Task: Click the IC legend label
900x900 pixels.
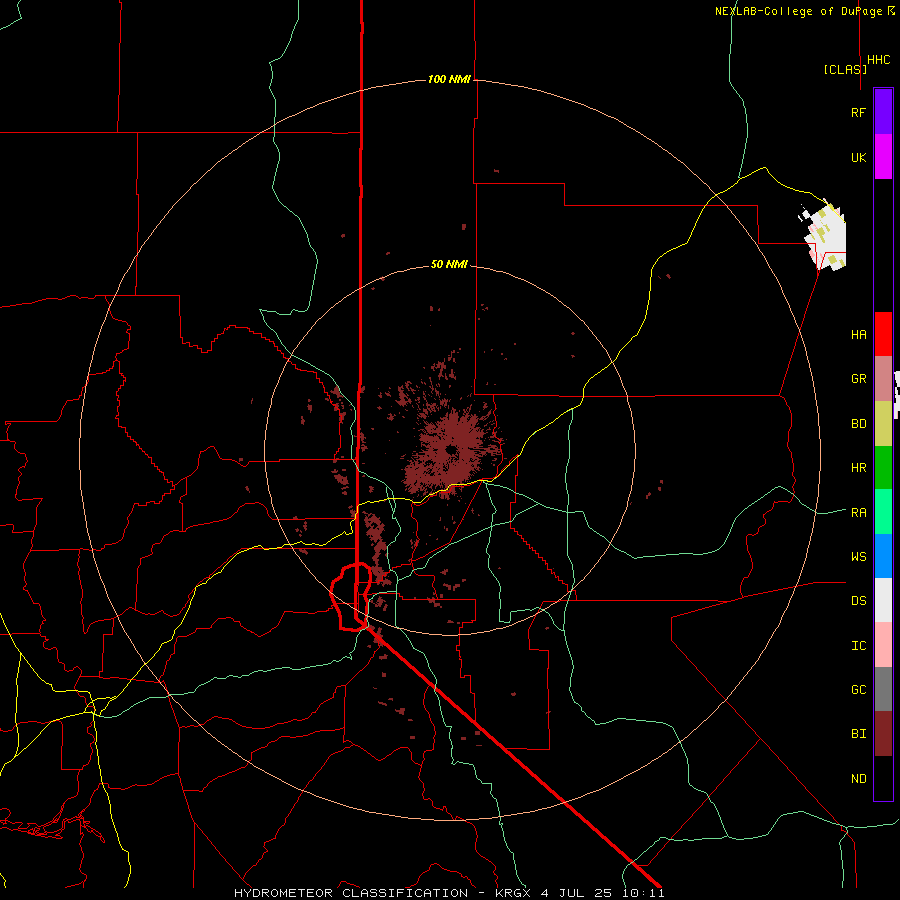Action: coord(858,646)
